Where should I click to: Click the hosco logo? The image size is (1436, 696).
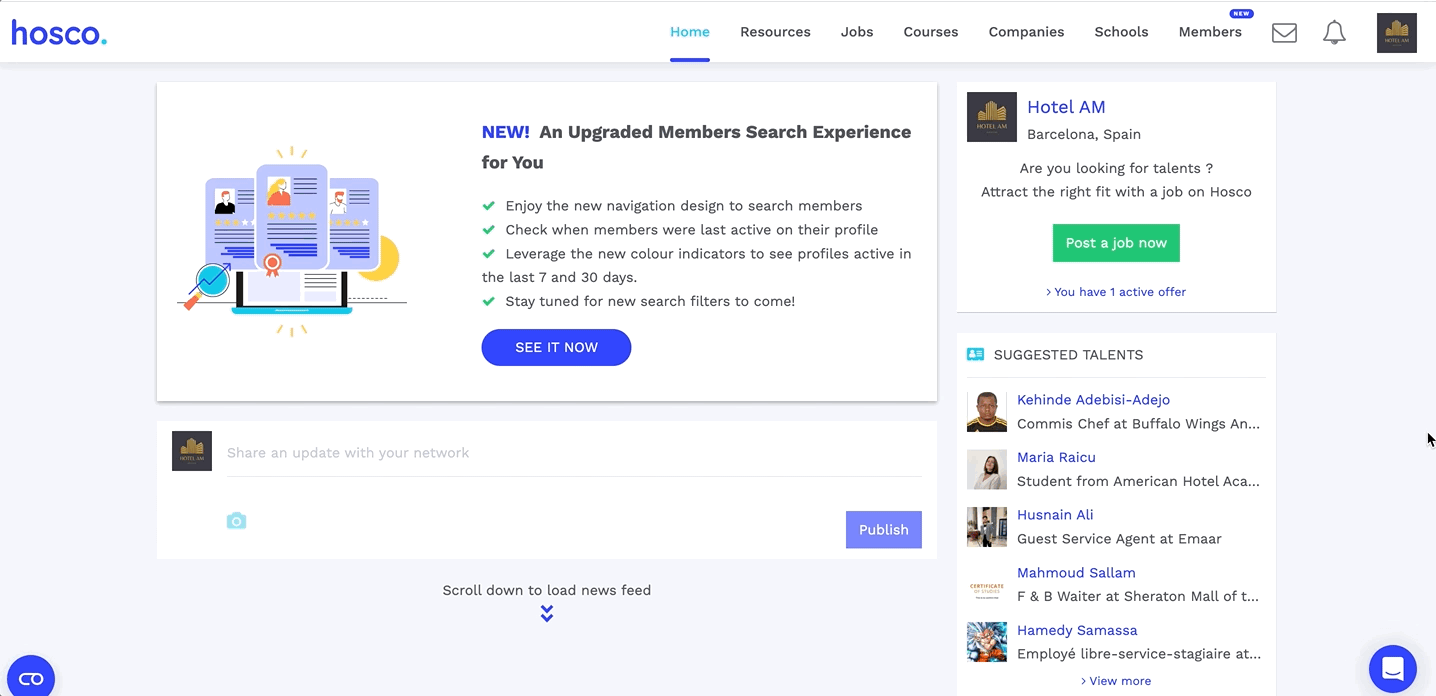(59, 33)
